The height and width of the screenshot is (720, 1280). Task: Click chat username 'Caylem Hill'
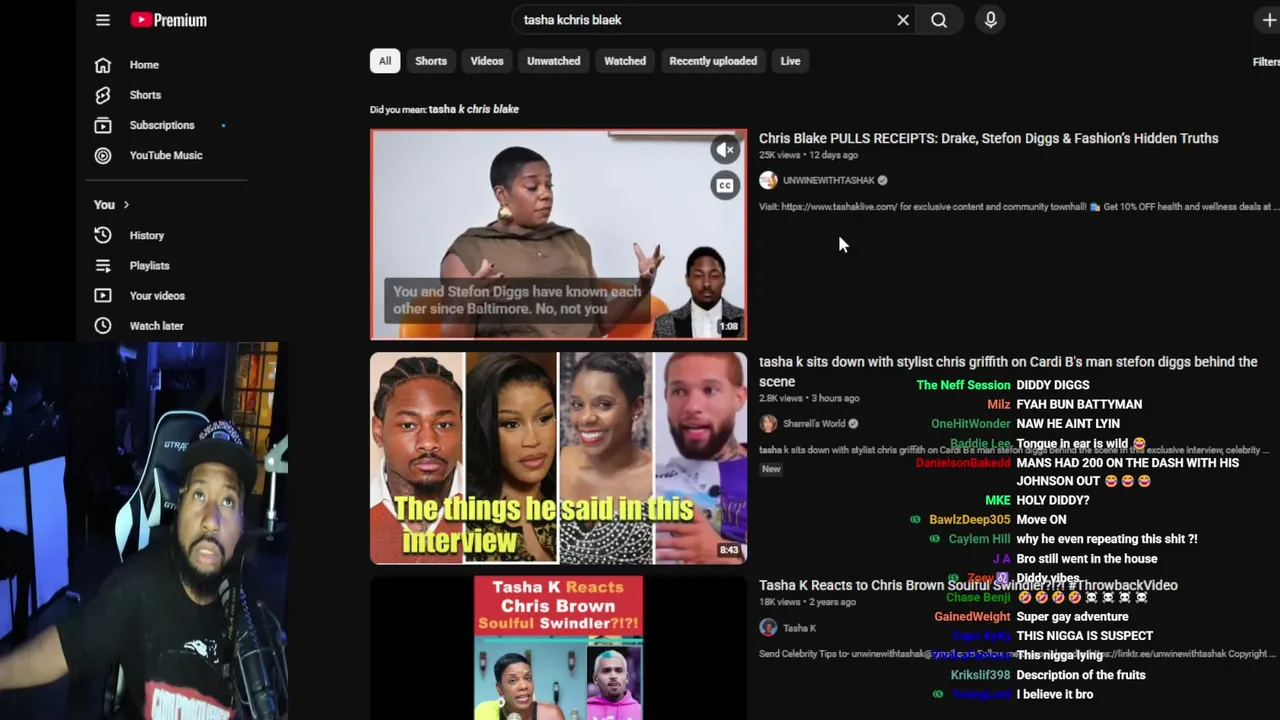979,539
